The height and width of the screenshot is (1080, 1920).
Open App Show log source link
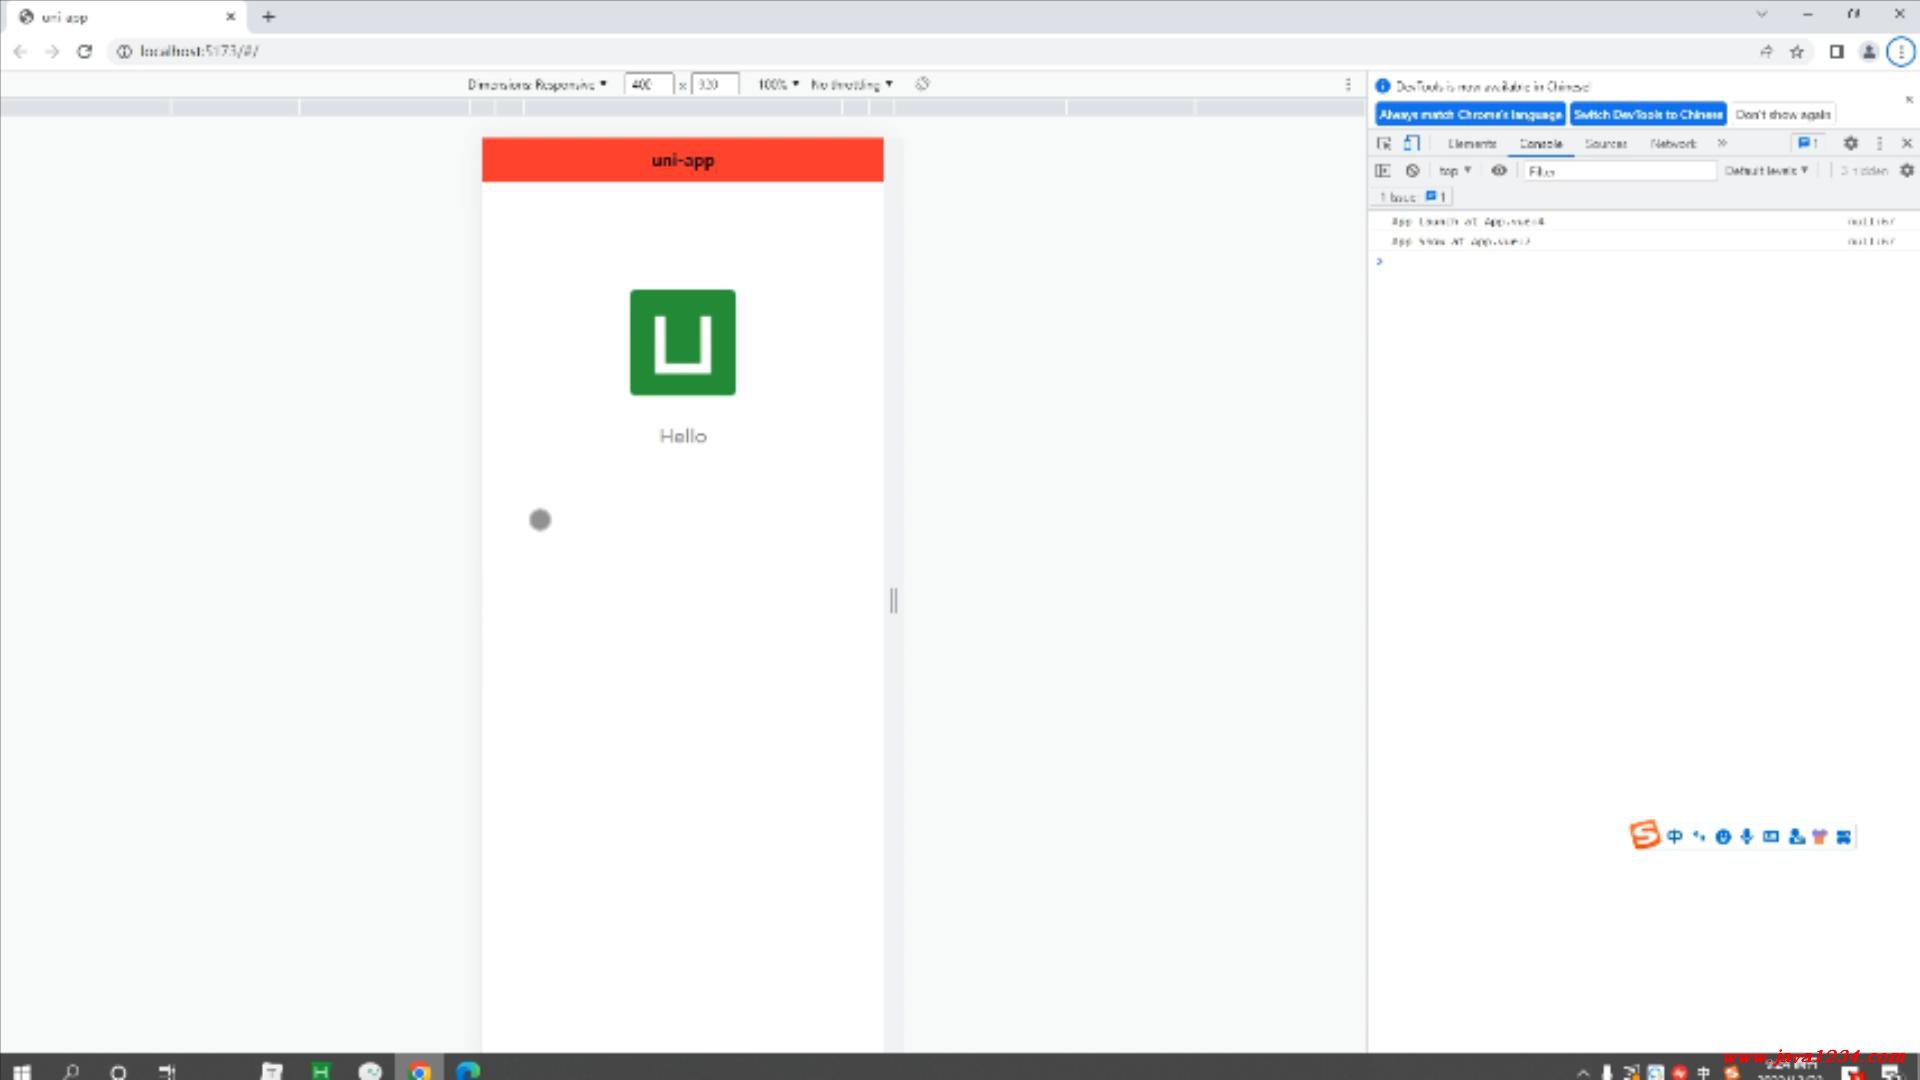click(1870, 241)
